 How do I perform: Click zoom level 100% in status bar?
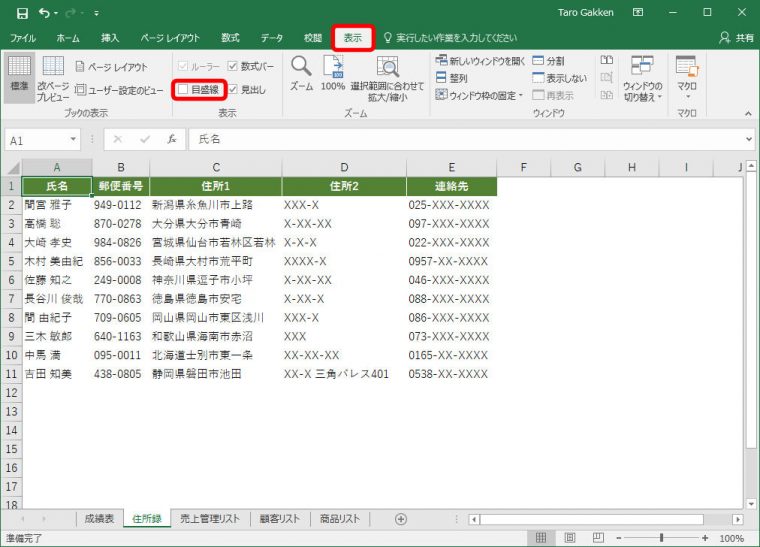pyautogui.click(x=731, y=538)
